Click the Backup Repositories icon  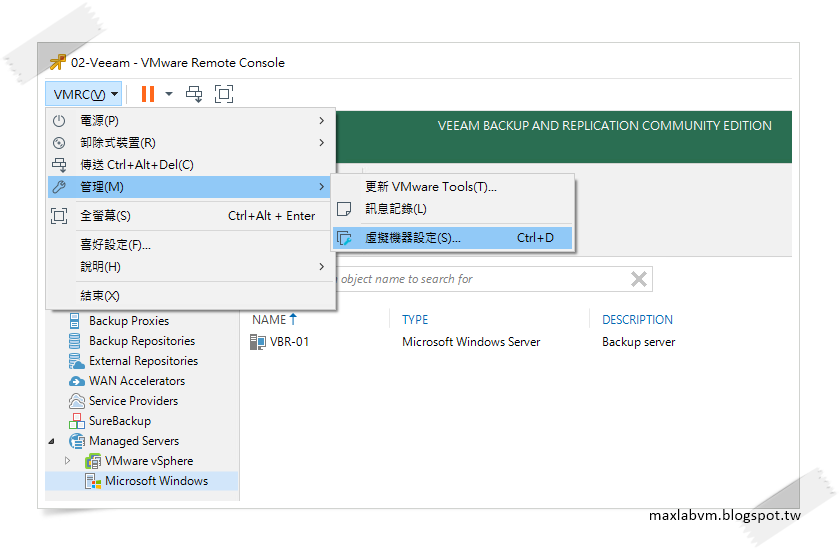75,341
